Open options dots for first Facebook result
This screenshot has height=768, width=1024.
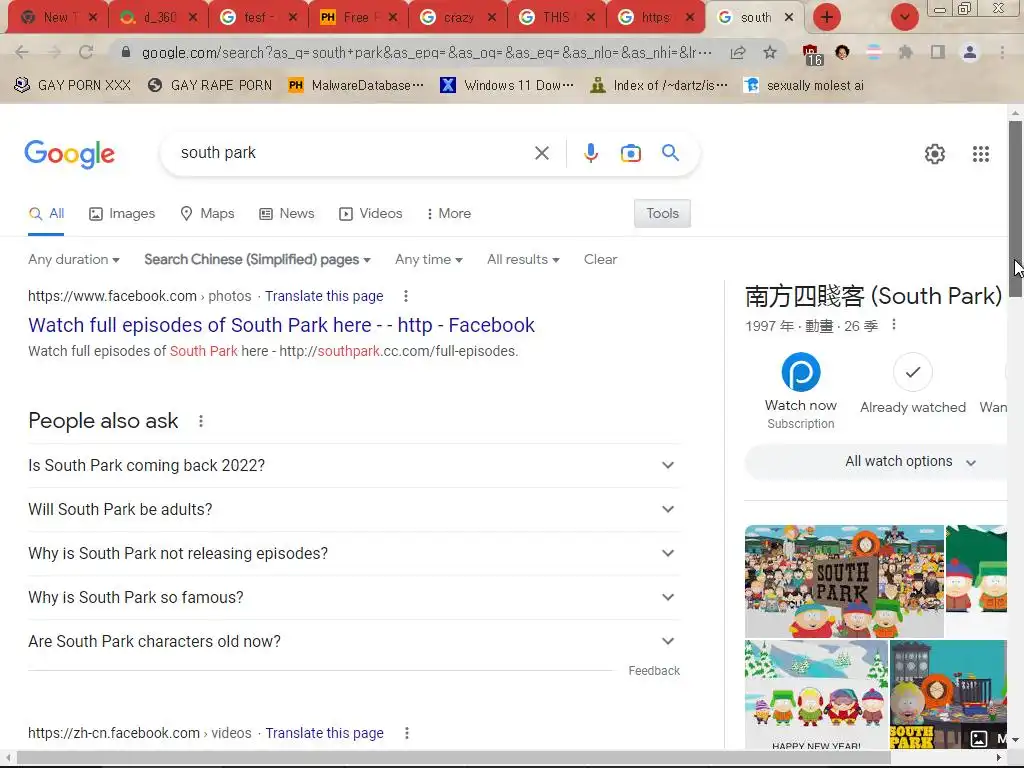[x=406, y=296]
